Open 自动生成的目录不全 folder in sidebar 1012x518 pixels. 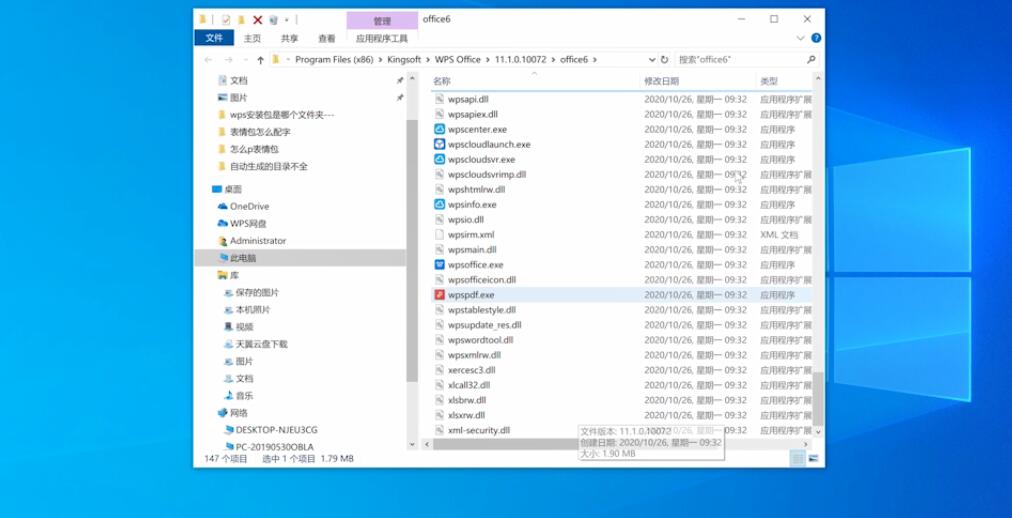coord(268,166)
